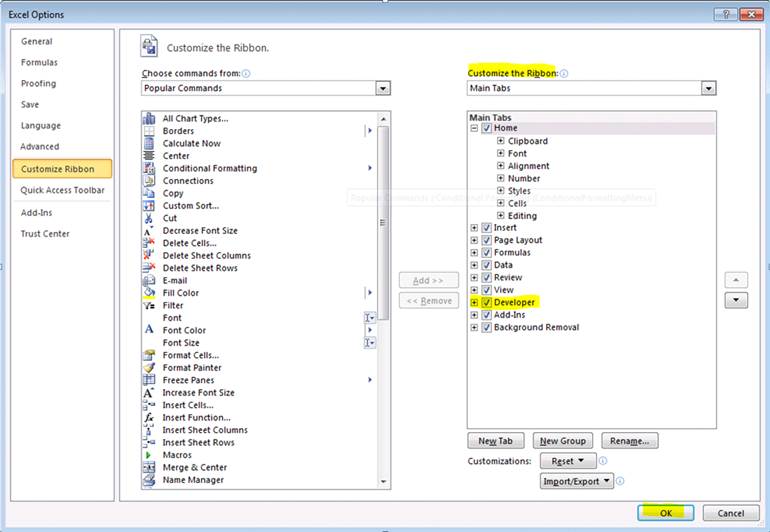Click the Decrease Font Size icon

(x=149, y=230)
